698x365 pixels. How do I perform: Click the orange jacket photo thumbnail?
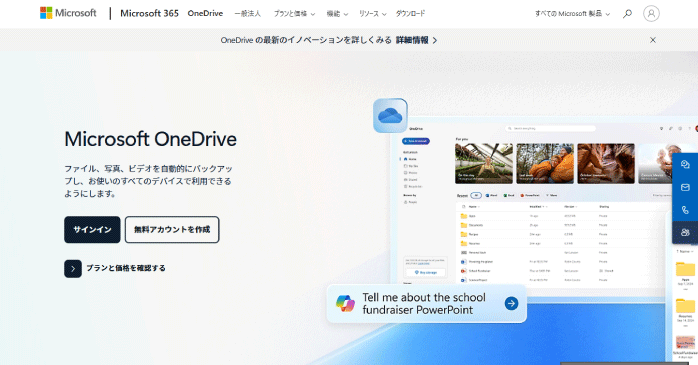point(545,163)
